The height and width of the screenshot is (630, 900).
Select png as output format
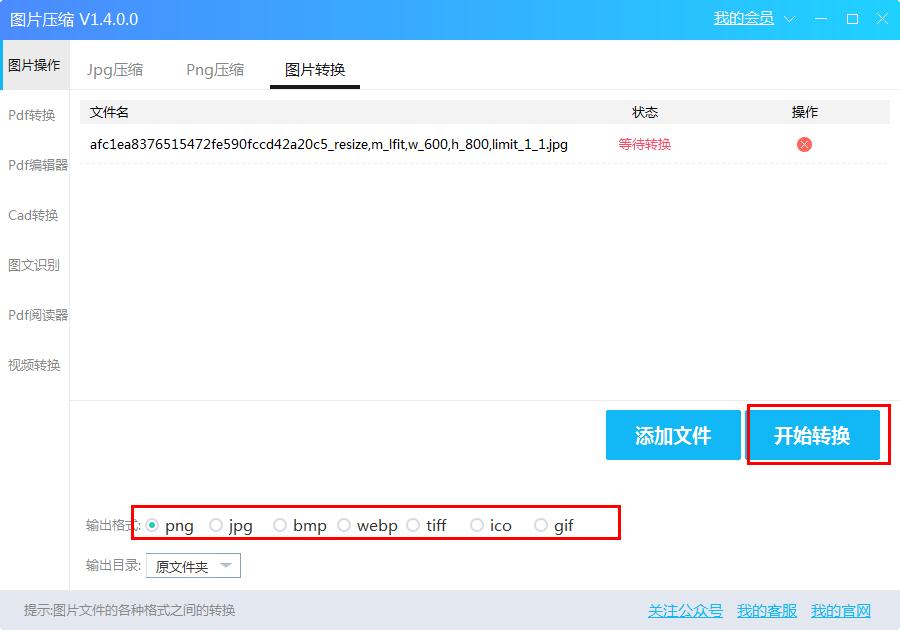(x=153, y=524)
